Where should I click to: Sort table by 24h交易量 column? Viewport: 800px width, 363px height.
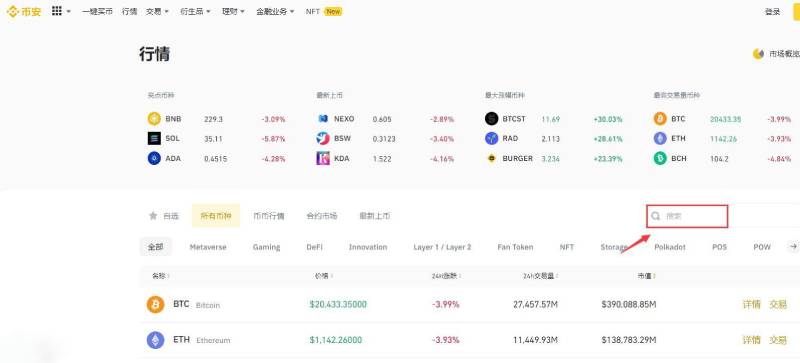(540, 276)
